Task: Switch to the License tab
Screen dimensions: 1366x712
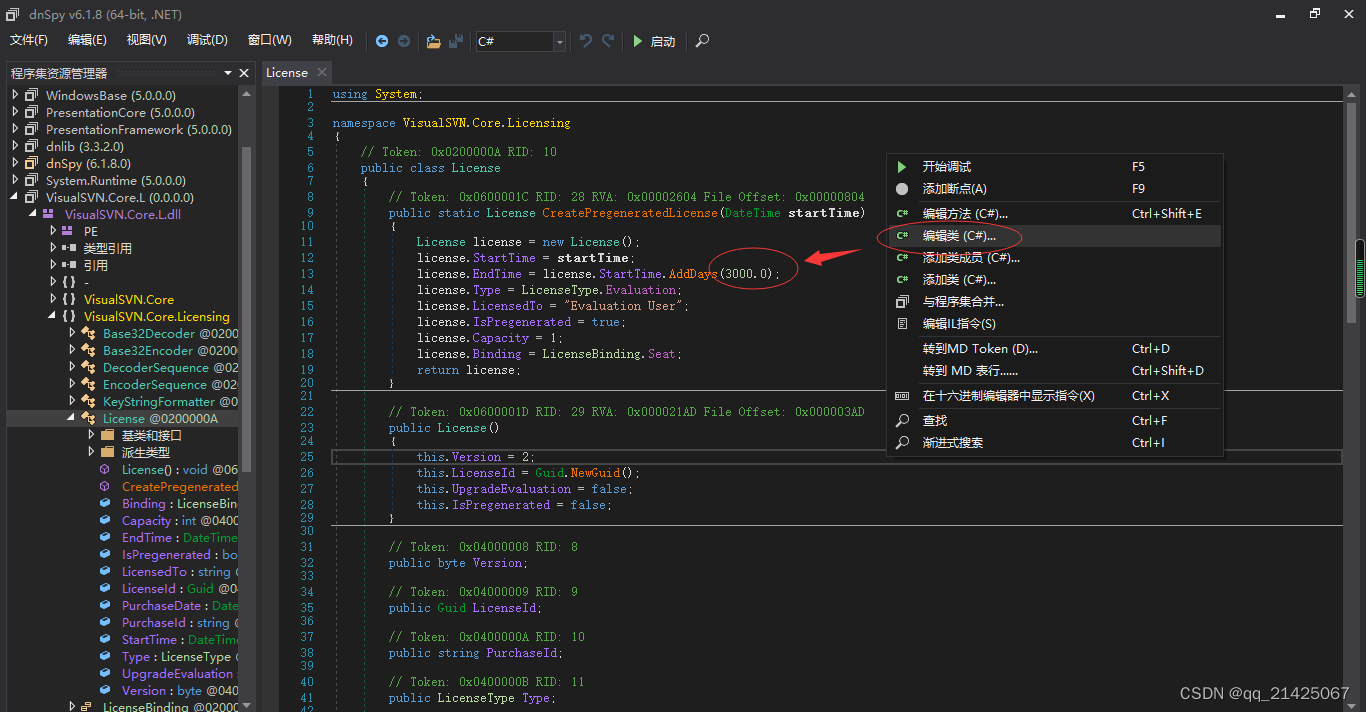Action: 288,72
